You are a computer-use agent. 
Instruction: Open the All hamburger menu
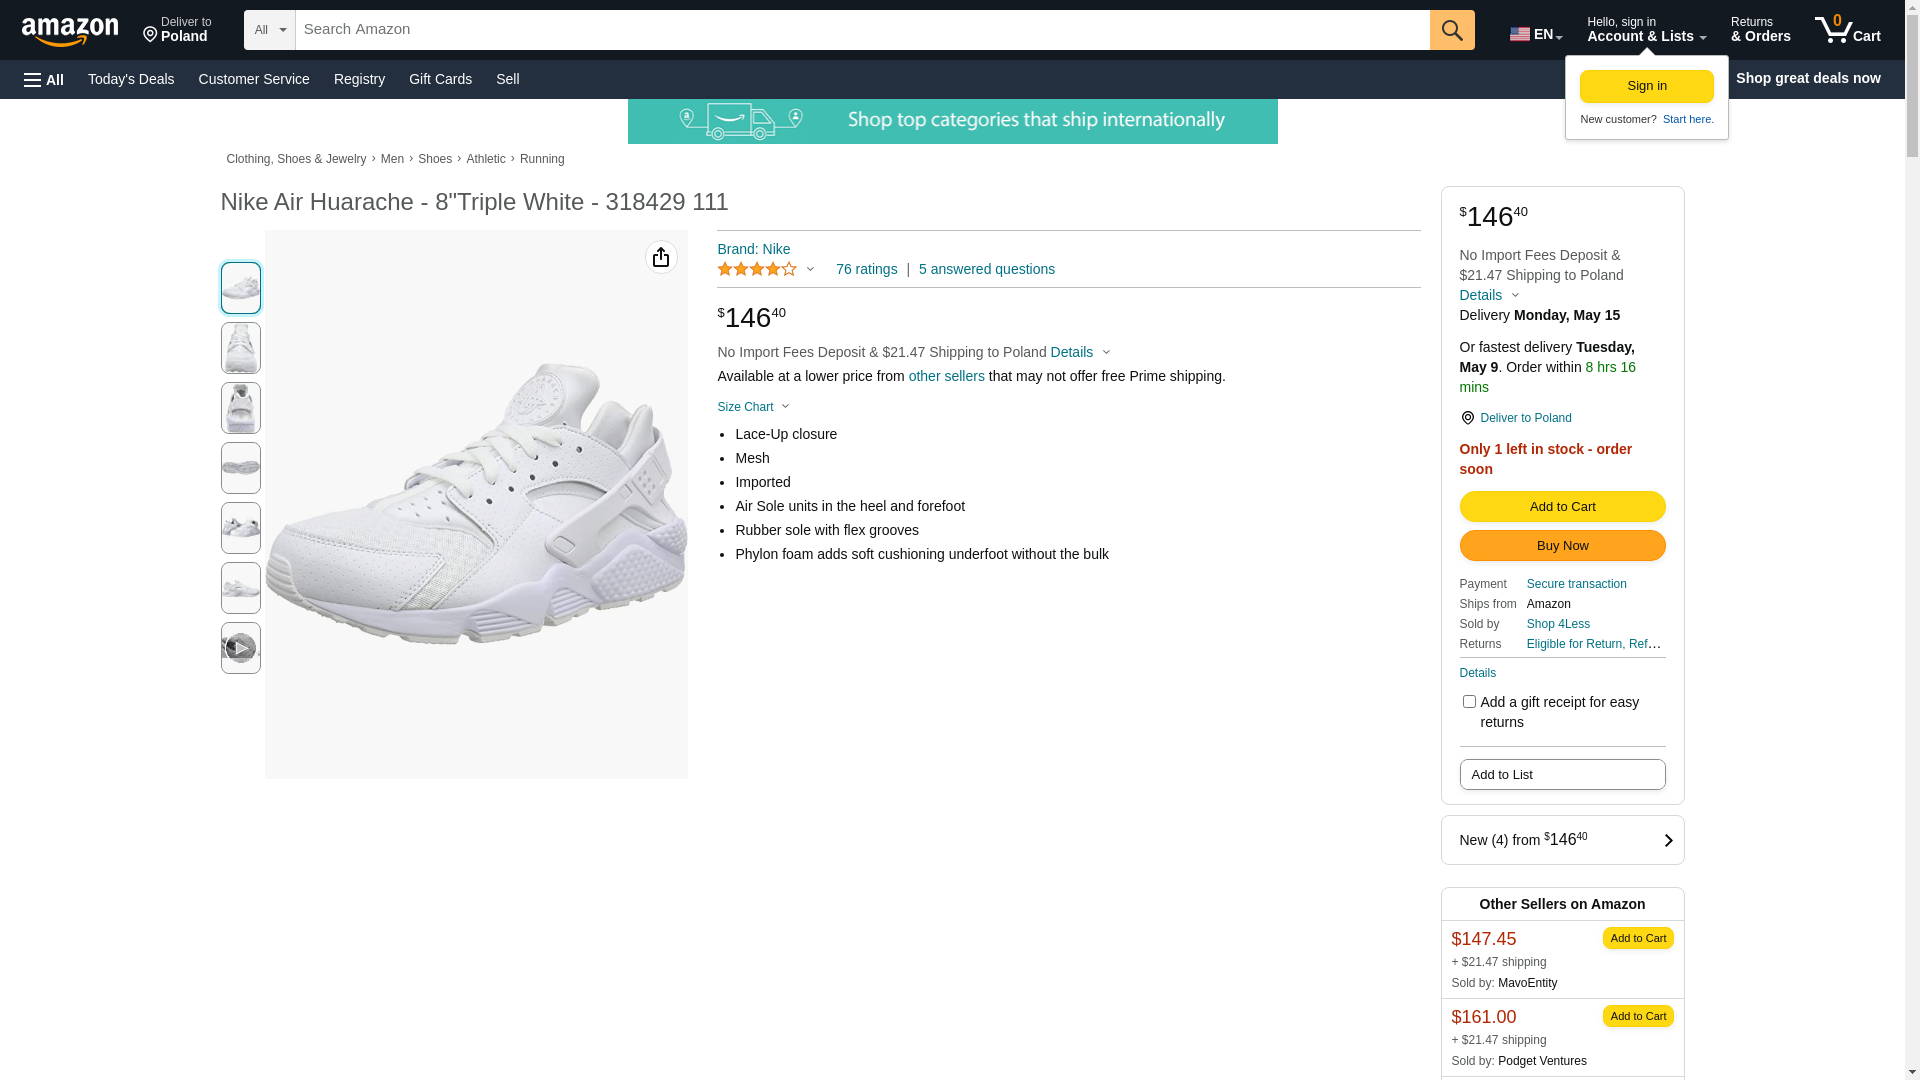(x=44, y=79)
